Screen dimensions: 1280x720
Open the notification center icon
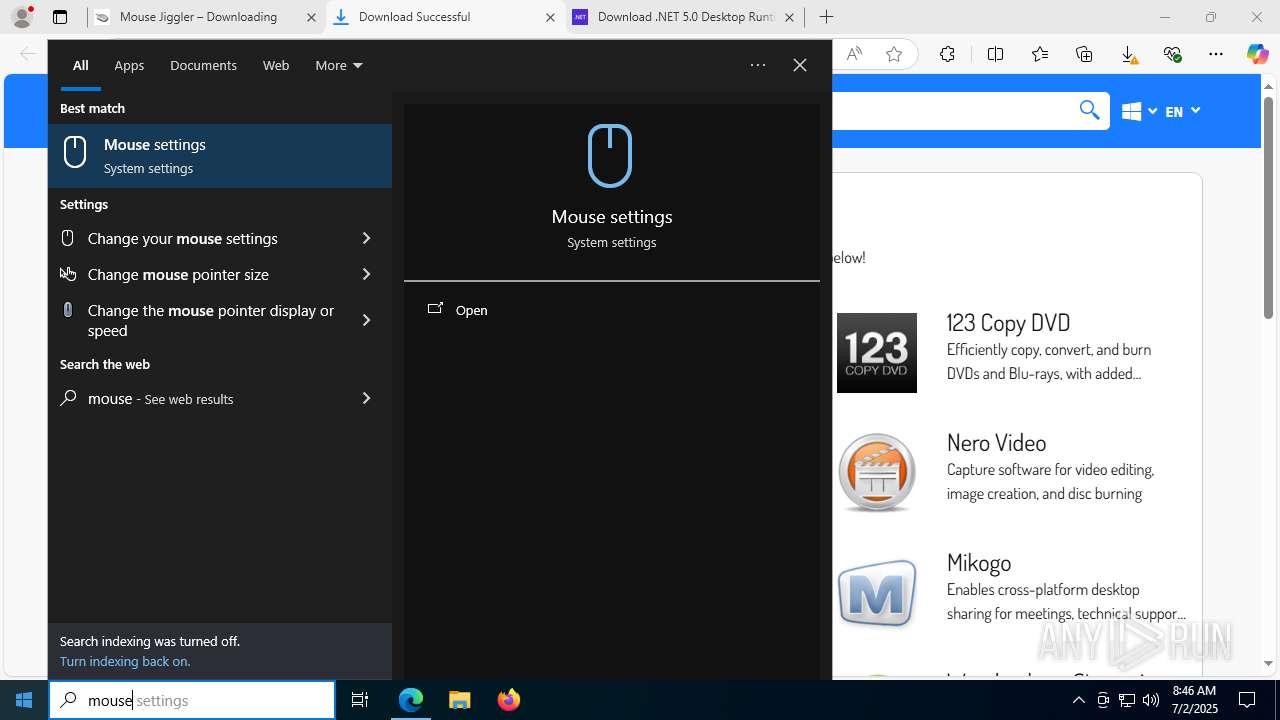pyautogui.click(x=1247, y=700)
